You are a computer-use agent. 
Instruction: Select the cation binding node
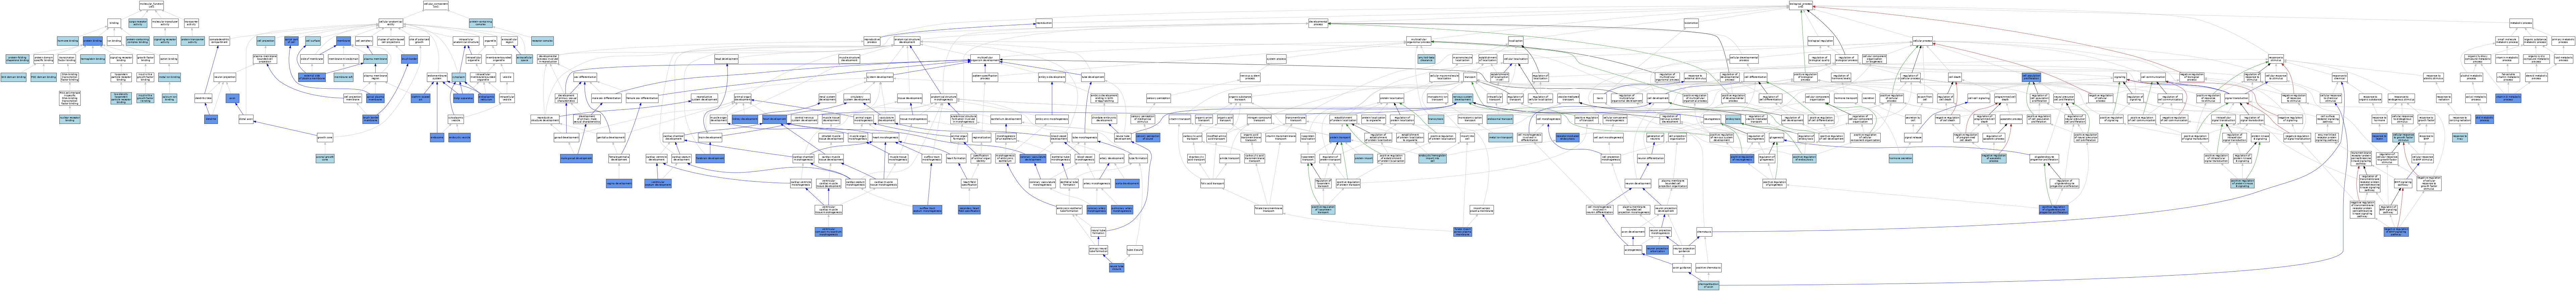tap(169, 59)
